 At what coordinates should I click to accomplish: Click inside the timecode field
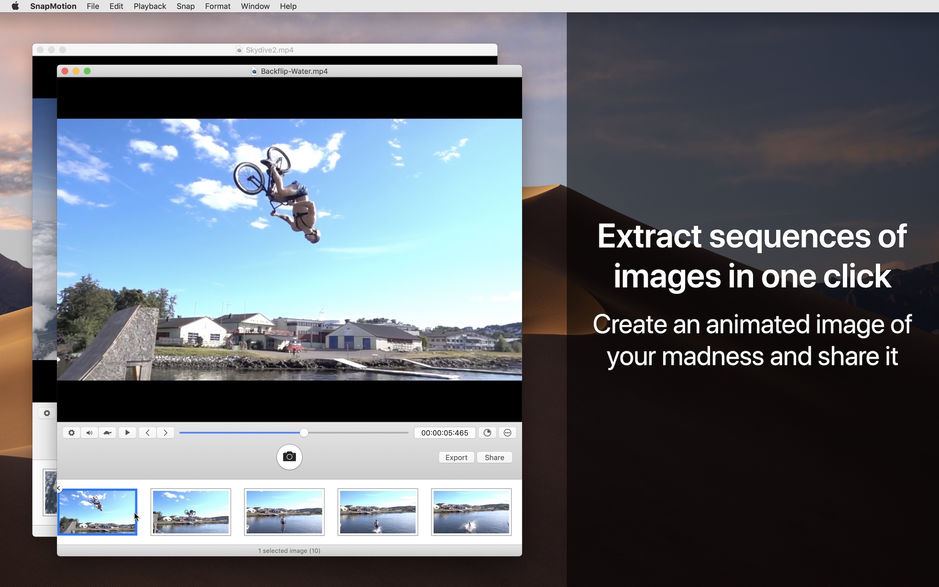coord(444,432)
